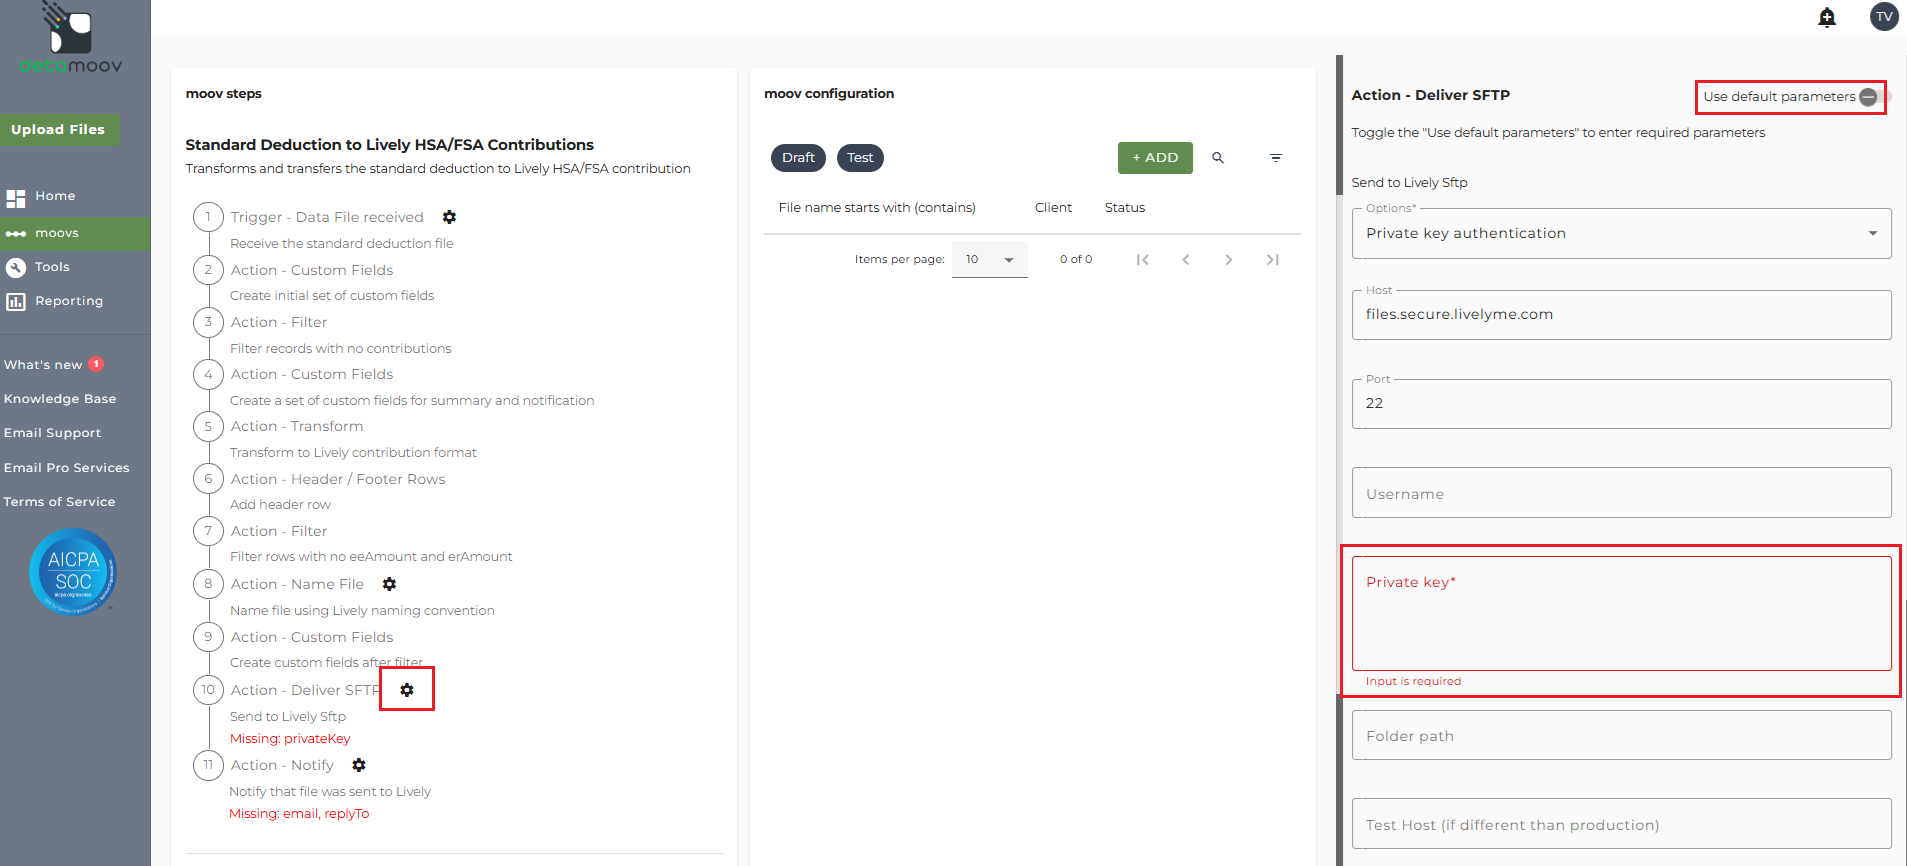Open settings gear for Trigger - Data File received
The width and height of the screenshot is (1907, 866).
450,217
